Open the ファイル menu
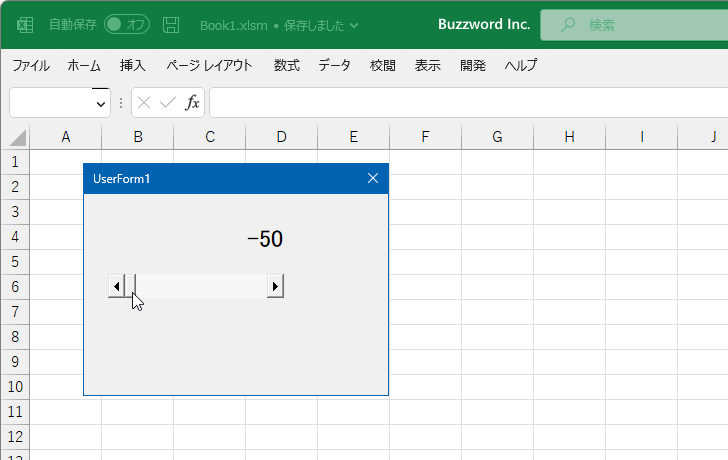Image resolution: width=728 pixels, height=460 pixels. pyautogui.click(x=31, y=65)
